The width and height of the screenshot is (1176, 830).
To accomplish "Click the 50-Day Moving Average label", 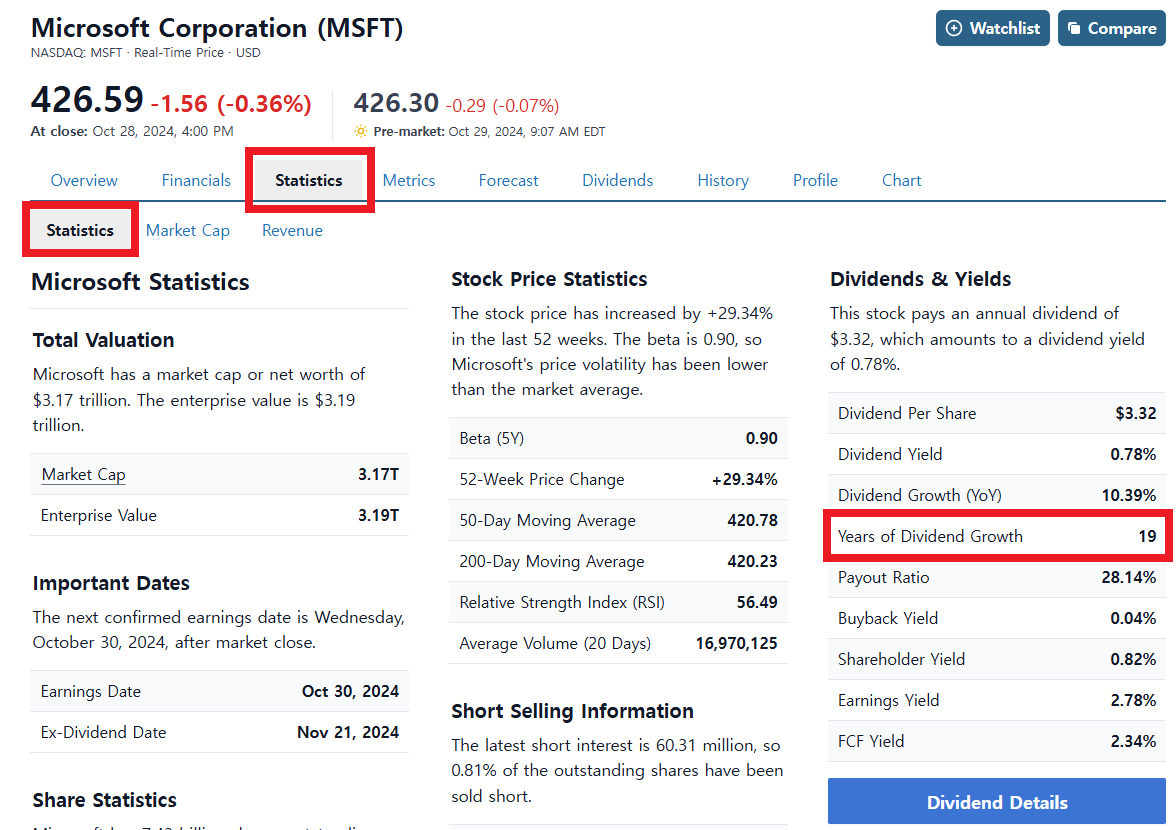I will click(548, 520).
